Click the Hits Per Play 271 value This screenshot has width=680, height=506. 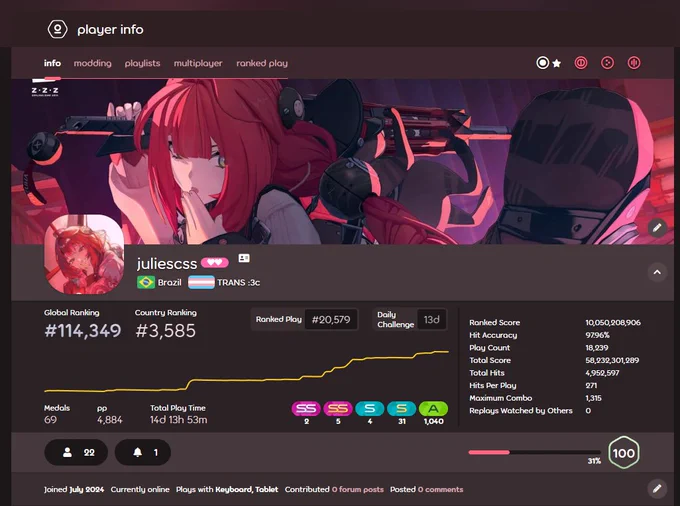pos(591,385)
